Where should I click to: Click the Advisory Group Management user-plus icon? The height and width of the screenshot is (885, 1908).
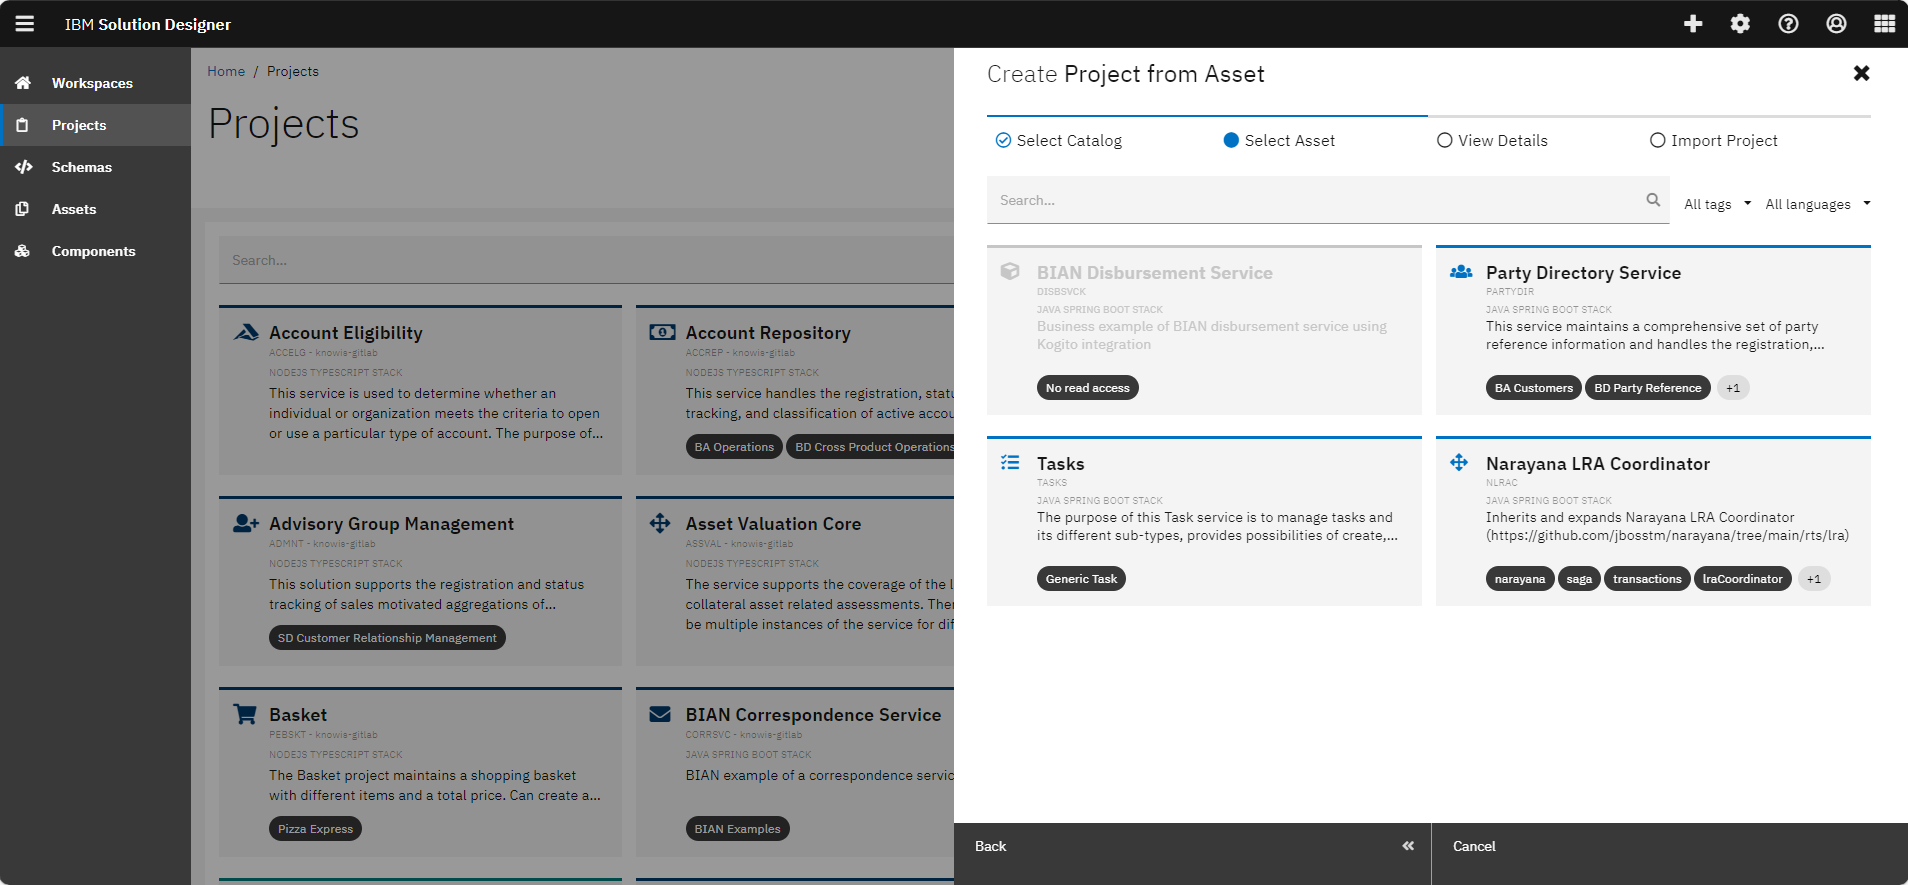tap(246, 523)
